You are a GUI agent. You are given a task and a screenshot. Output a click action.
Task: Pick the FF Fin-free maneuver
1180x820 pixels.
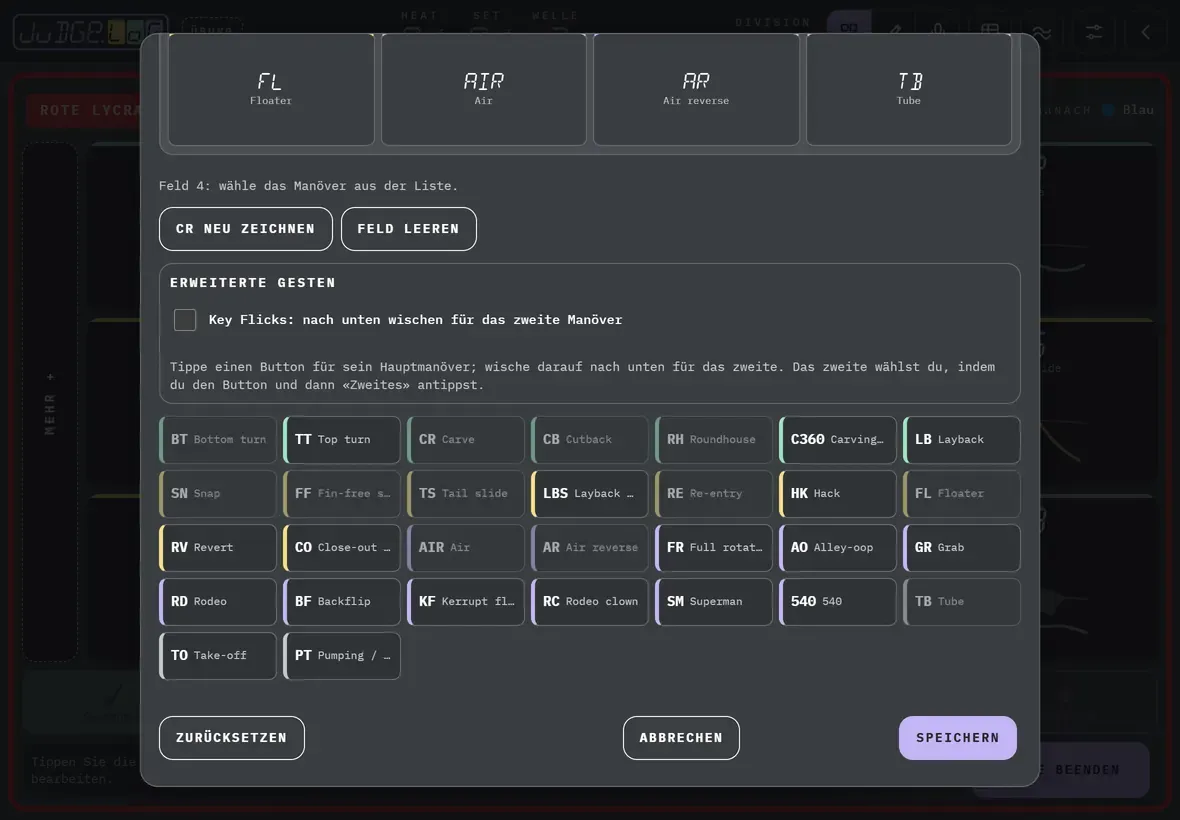[x=342, y=494]
